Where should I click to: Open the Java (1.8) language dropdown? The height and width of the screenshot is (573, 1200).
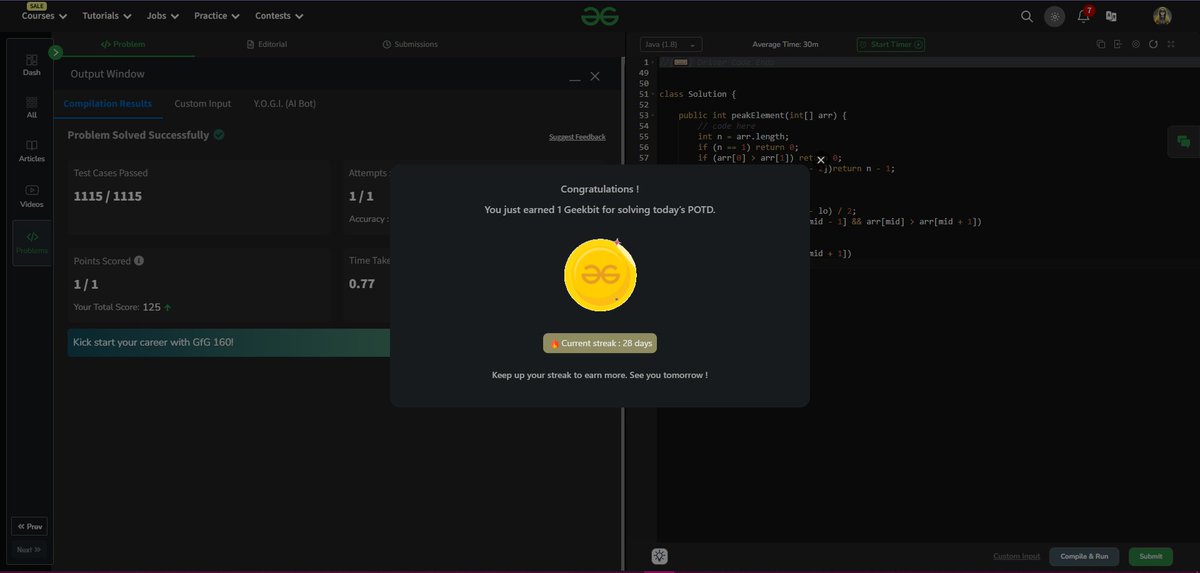point(671,45)
